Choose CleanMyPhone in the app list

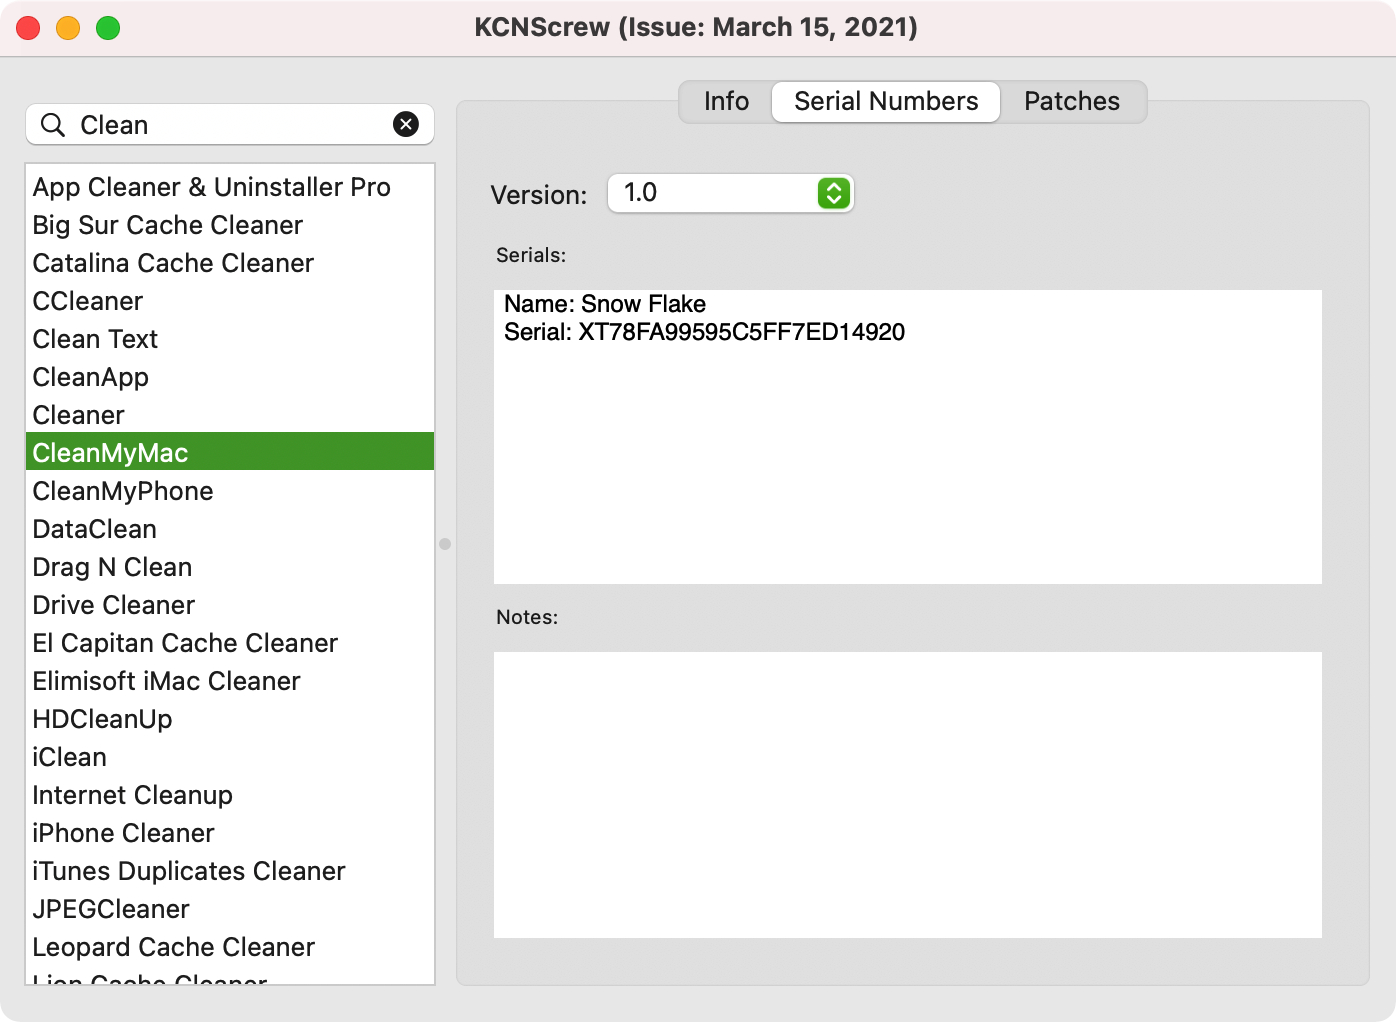tap(123, 491)
